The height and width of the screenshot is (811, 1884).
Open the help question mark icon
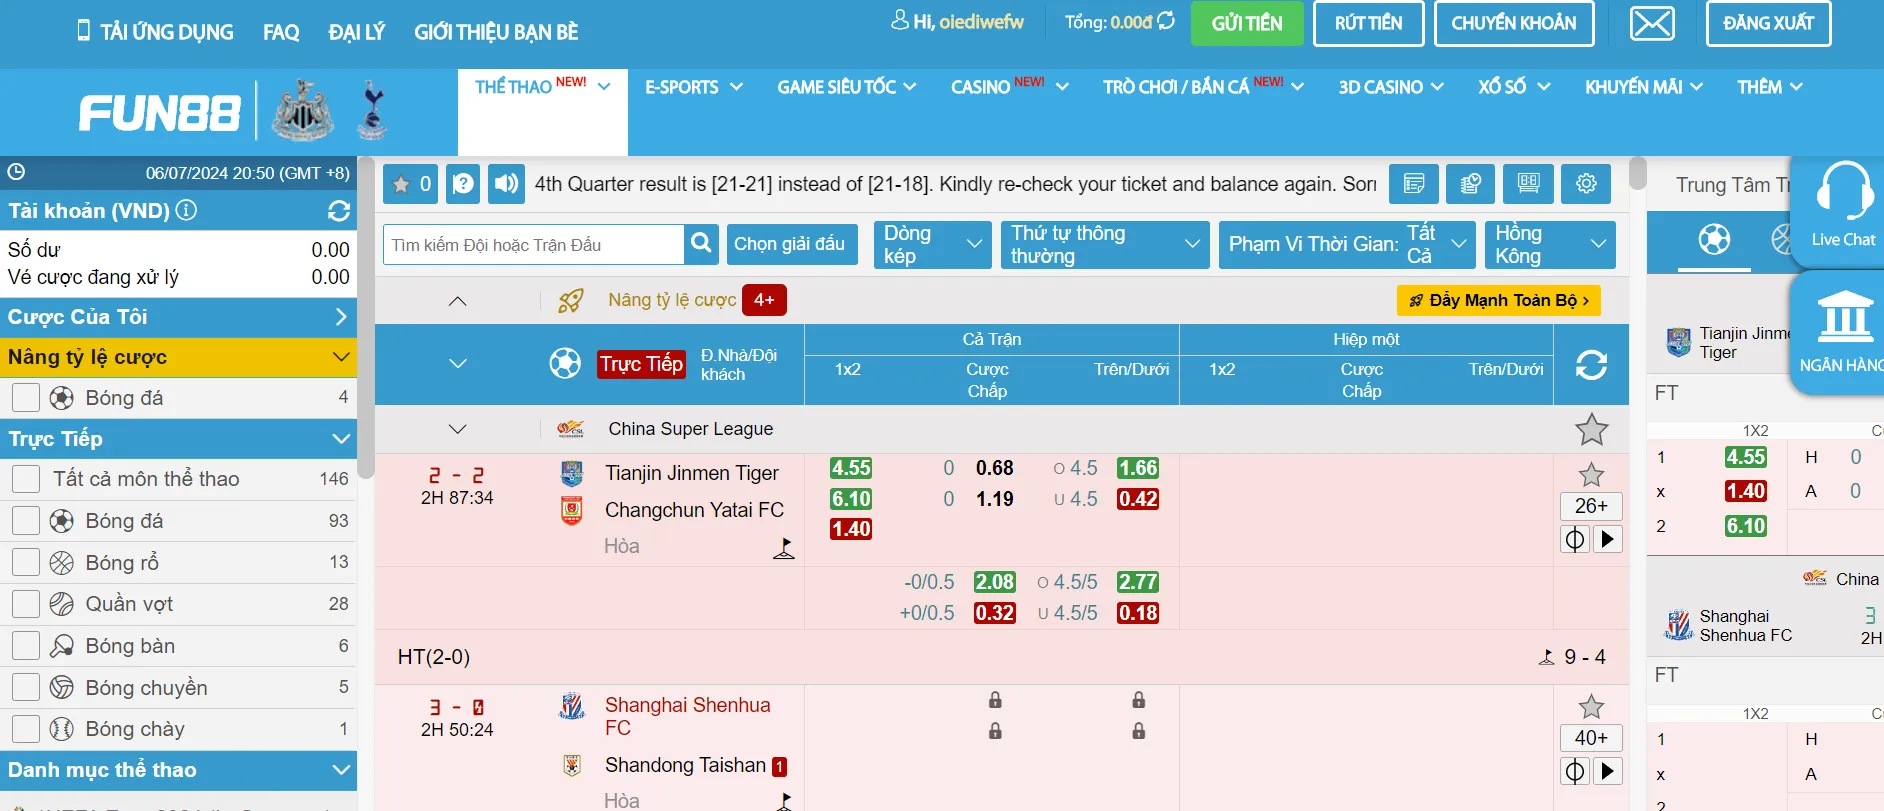click(463, 184)
